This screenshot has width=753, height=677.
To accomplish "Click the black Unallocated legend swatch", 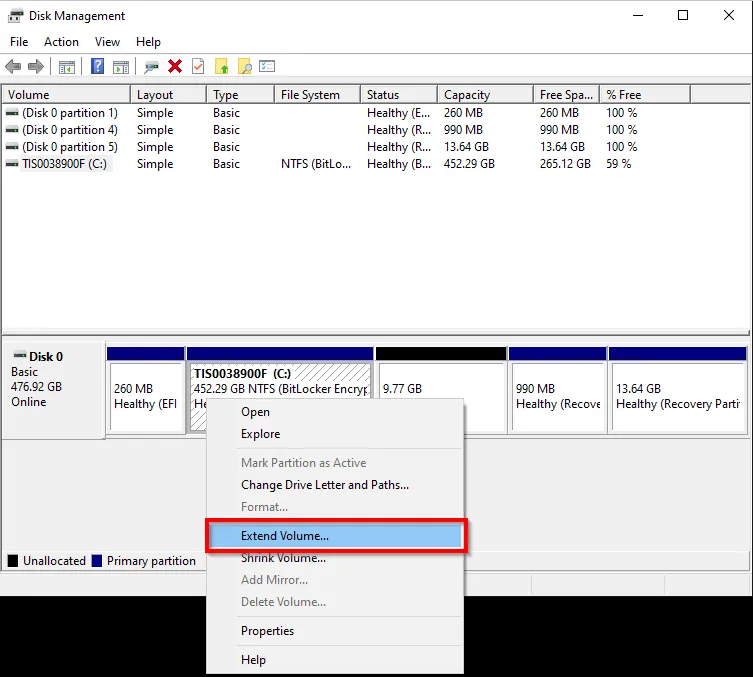I will click(13, 560).
